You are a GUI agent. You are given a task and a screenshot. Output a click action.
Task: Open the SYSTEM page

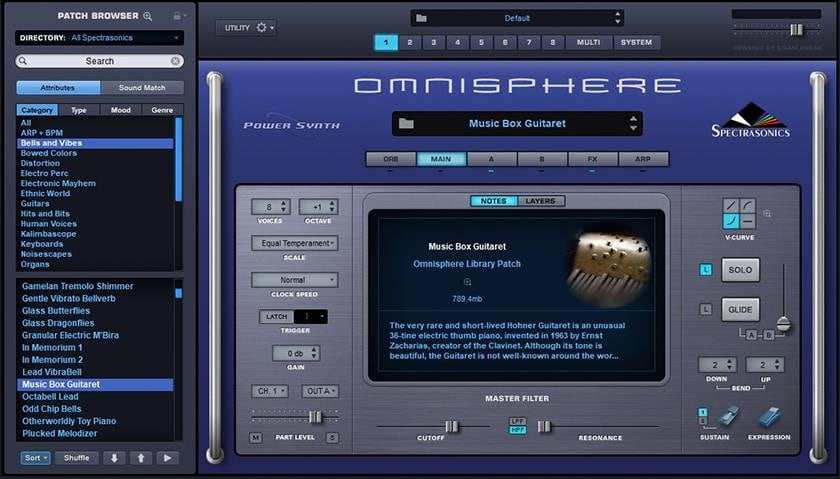pyautogui.click(x=636, y=42)
